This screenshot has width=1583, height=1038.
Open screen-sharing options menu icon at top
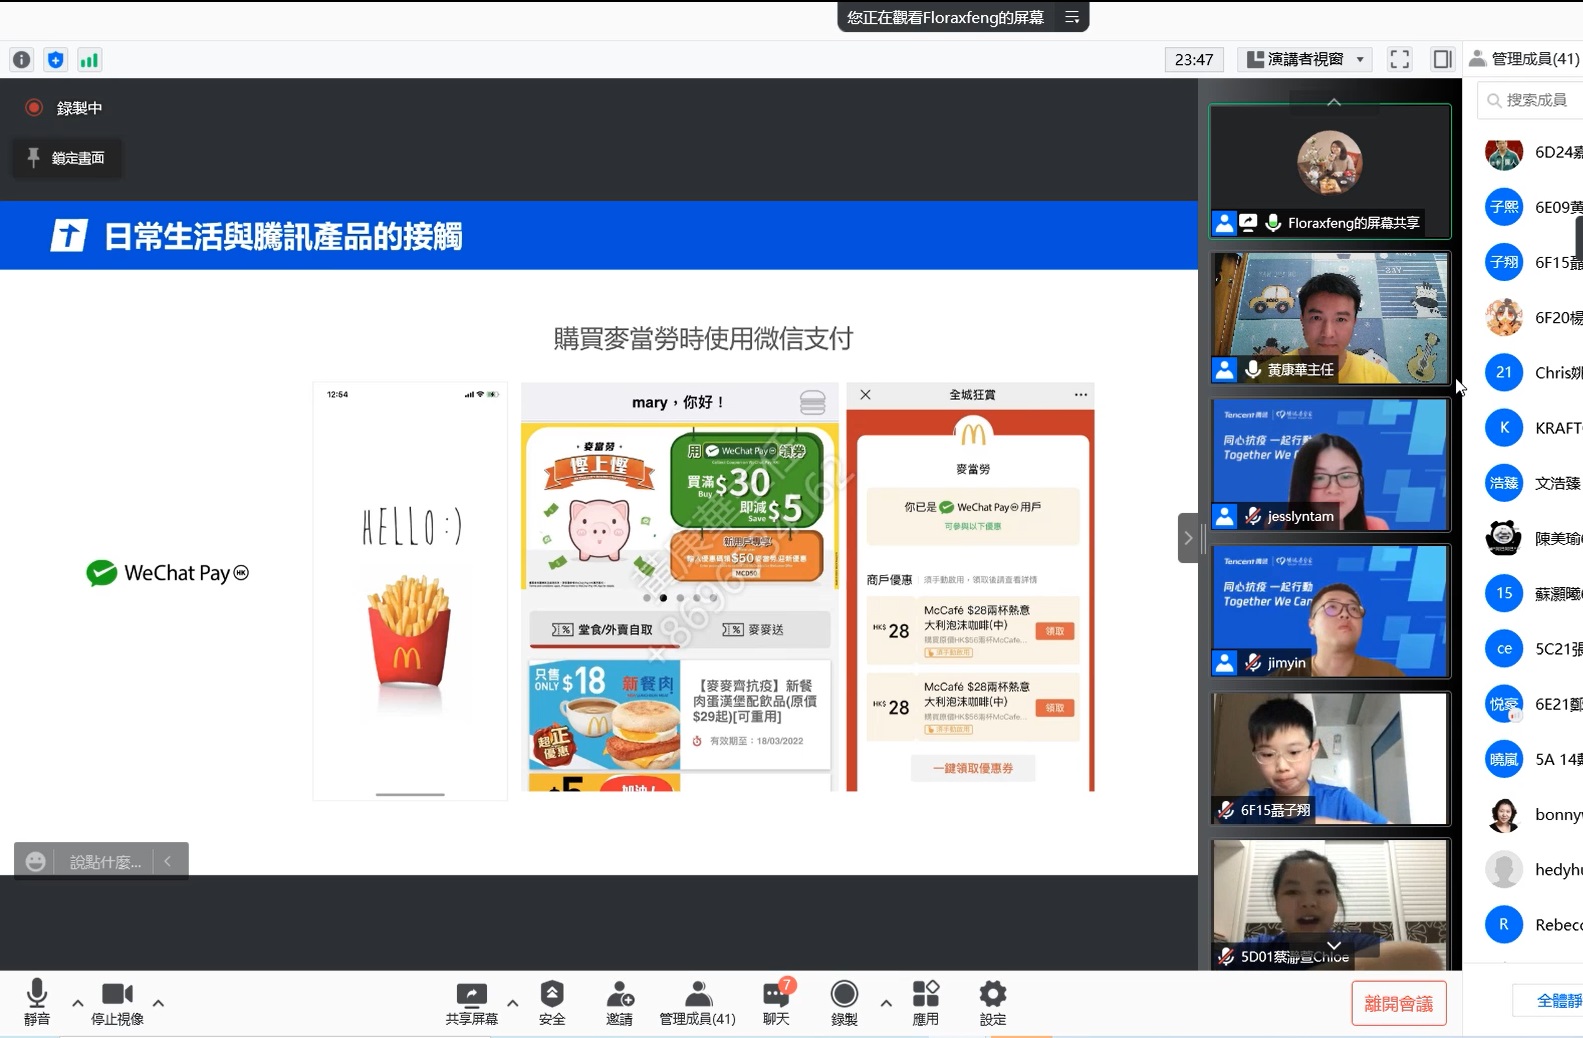pos(1072,17)
